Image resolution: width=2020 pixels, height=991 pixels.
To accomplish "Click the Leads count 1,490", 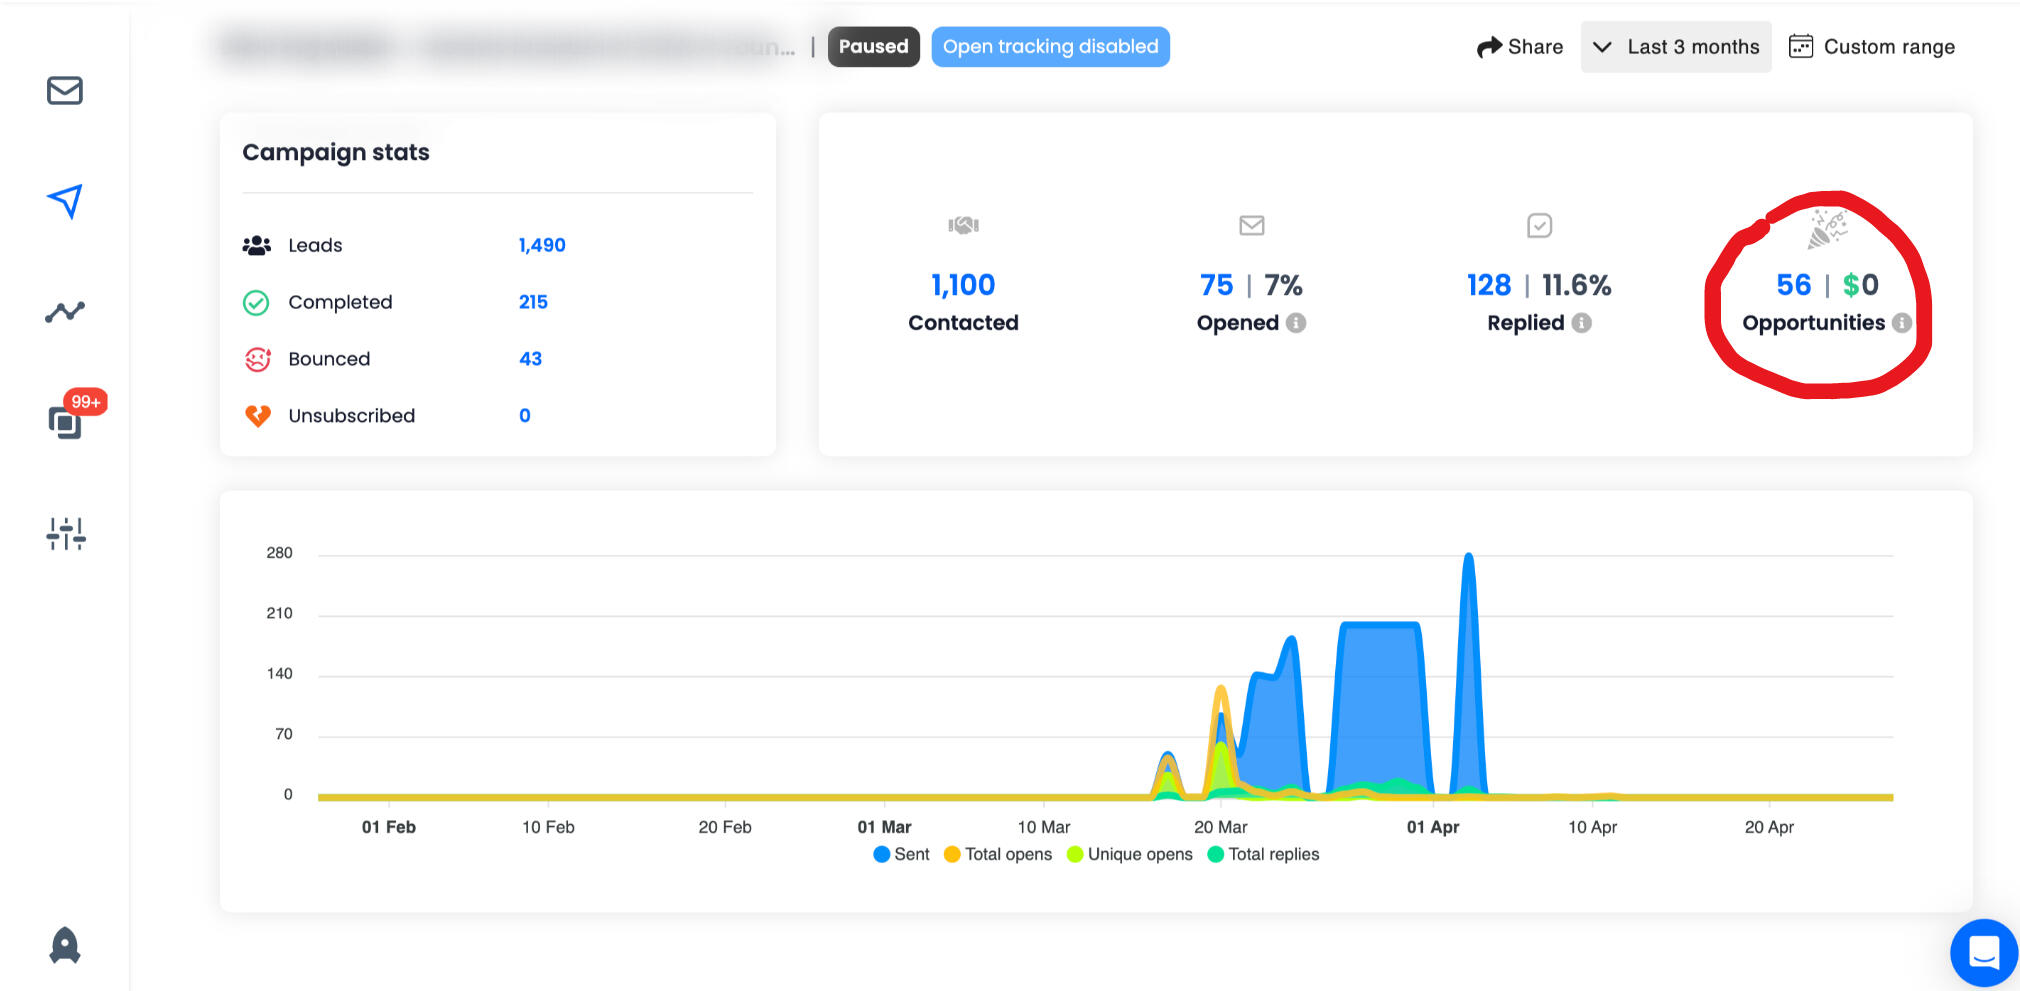I will (x=542, y=245).
